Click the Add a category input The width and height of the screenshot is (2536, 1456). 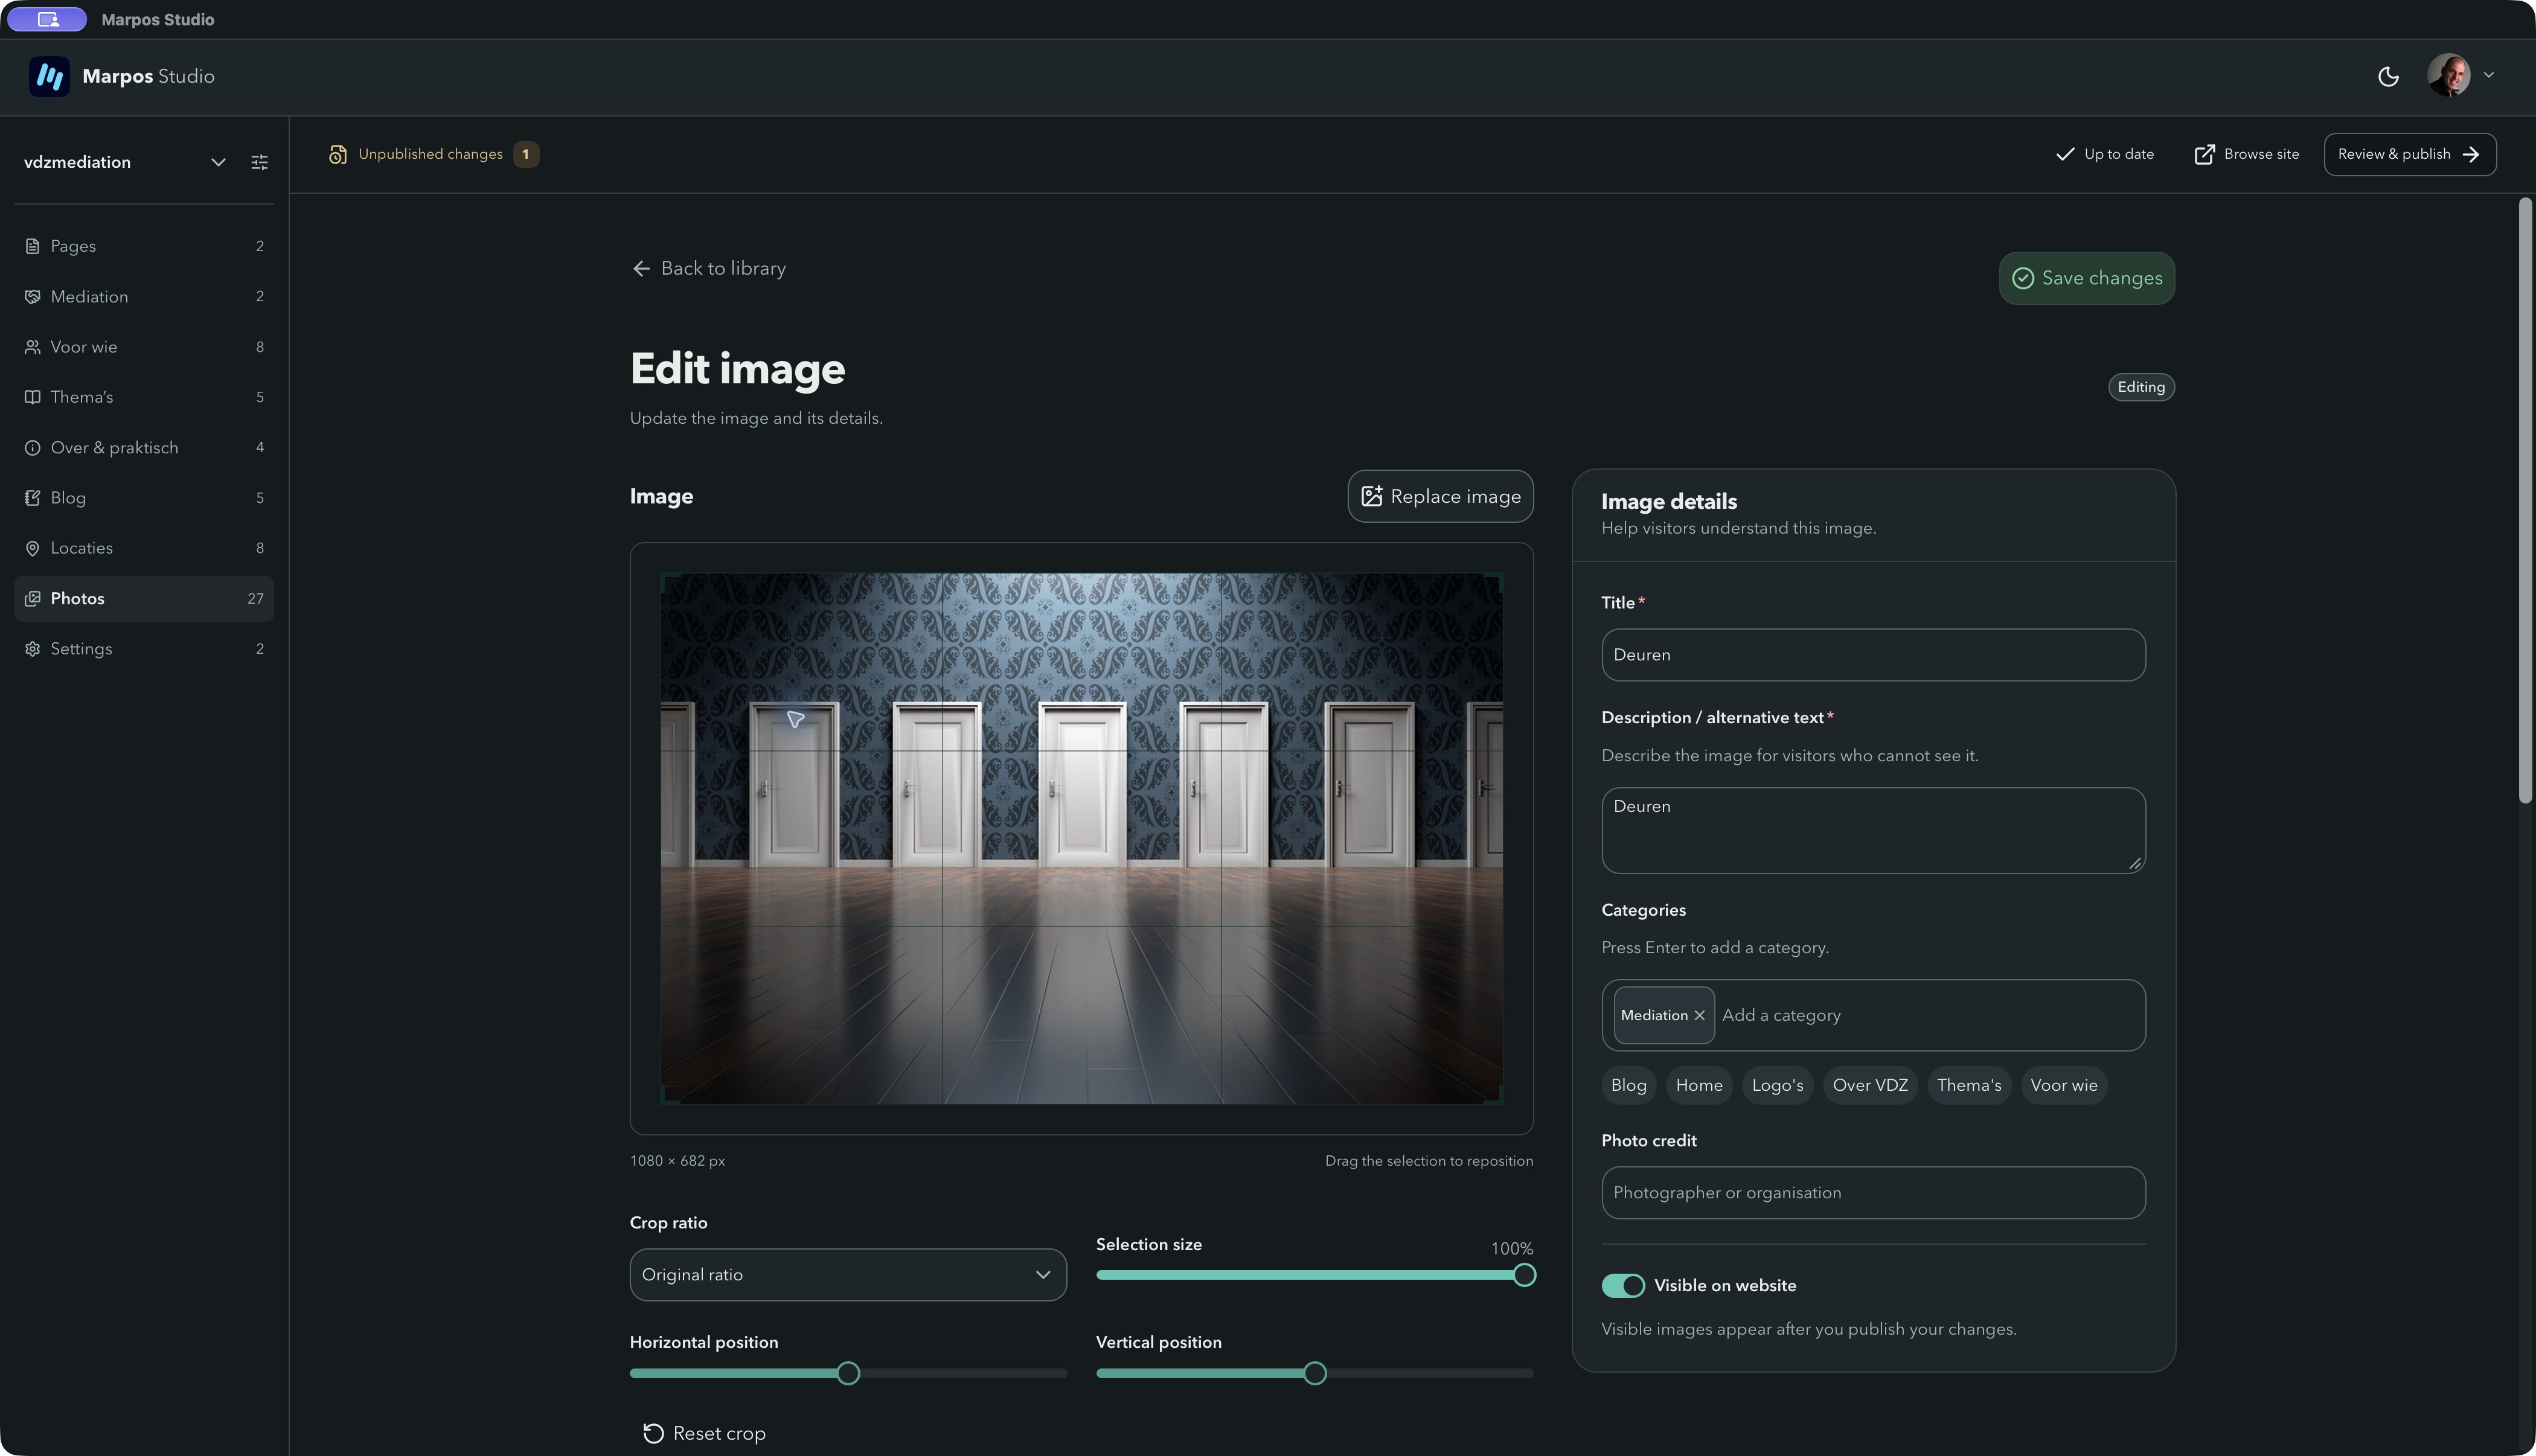coord(1926,1015)
